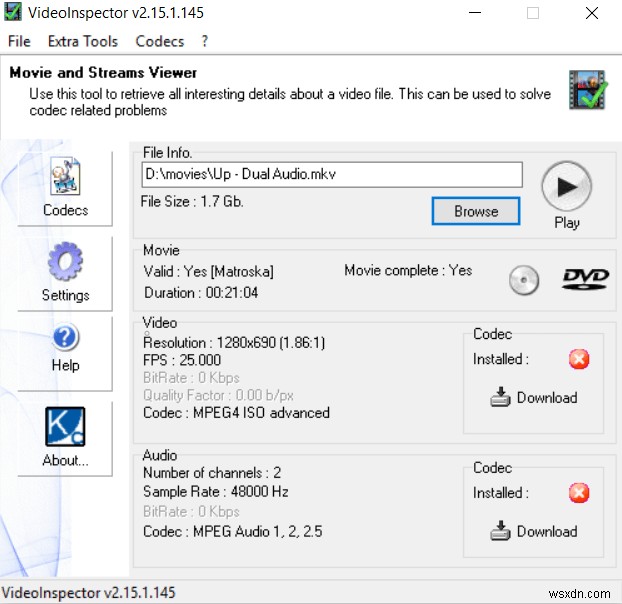Image resolution: width=622 pixels, height=604 pixels.
Task: Click 'Movie and Streams Viewer' heading
Action: 103,73
